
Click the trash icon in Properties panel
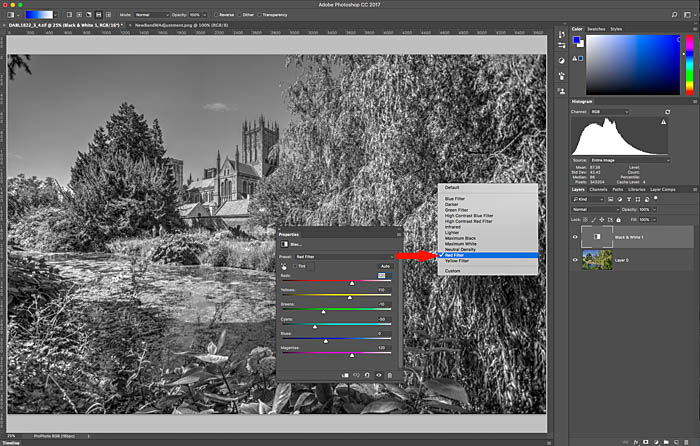coord(391,375)
